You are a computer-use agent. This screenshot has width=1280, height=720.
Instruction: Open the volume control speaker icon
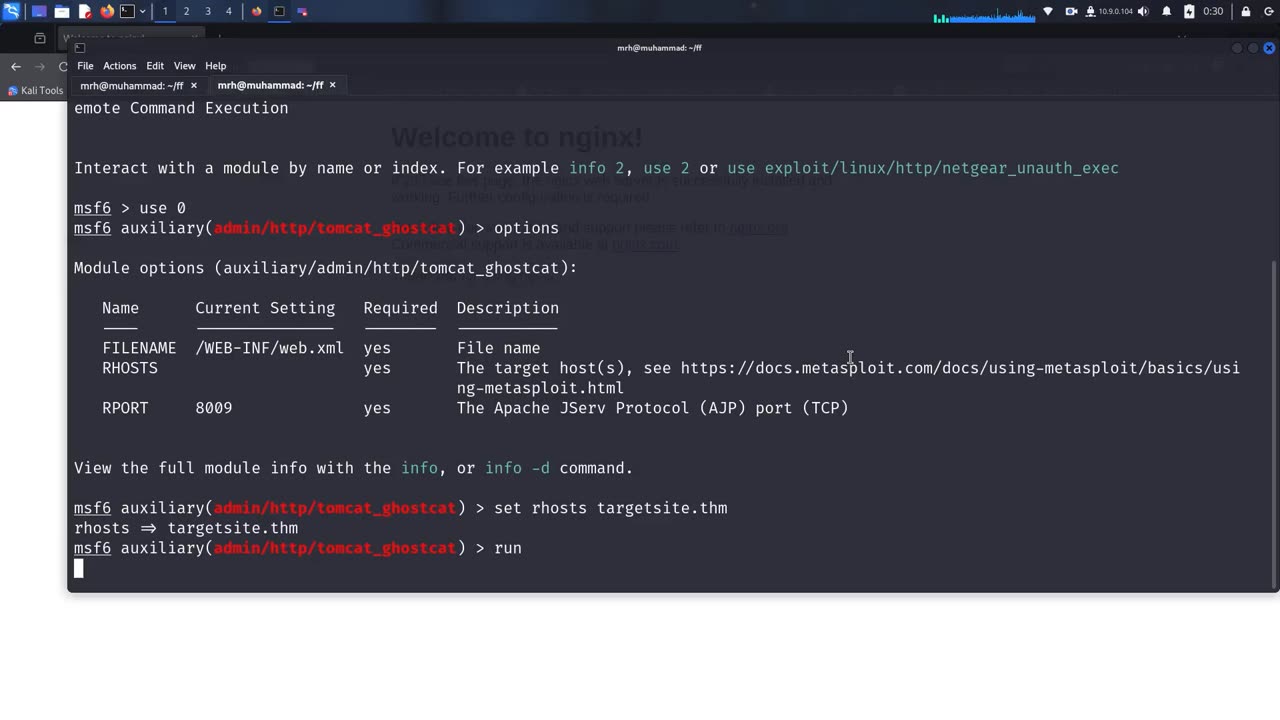pos(1142,11)
